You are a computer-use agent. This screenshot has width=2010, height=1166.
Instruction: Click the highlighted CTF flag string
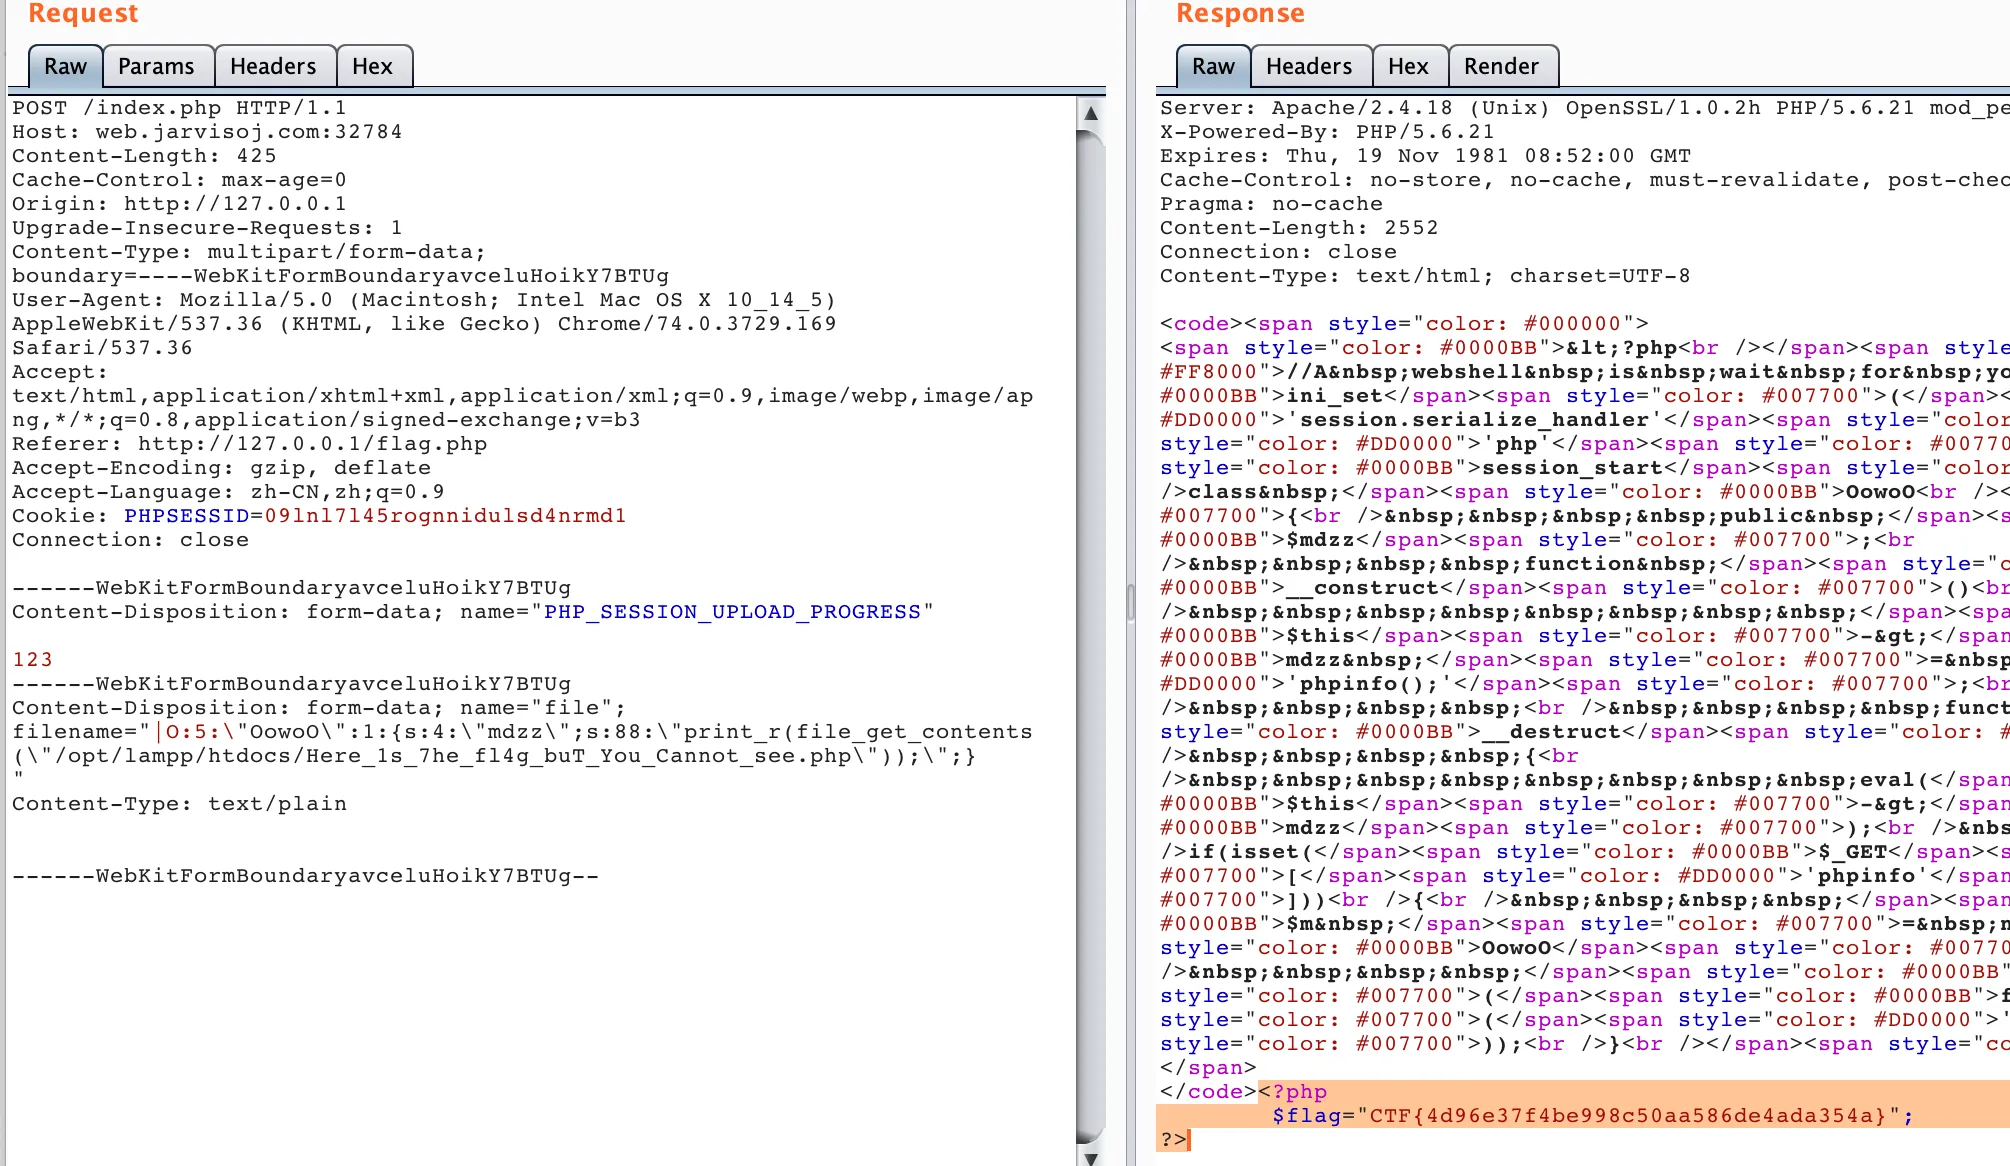1625,1116
